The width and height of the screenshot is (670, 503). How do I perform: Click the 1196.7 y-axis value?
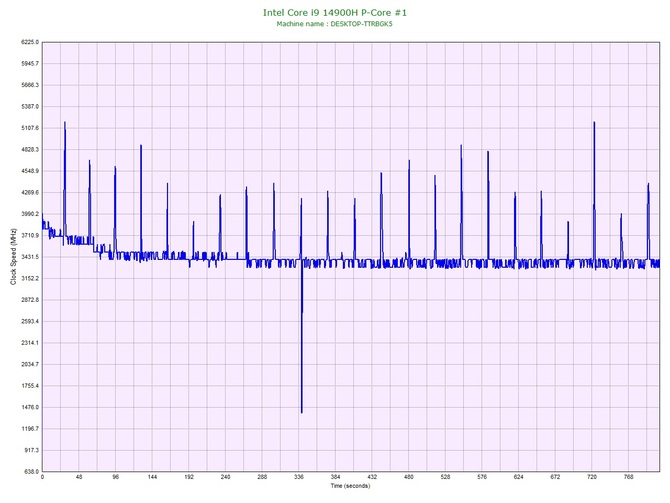coord(30,429)
